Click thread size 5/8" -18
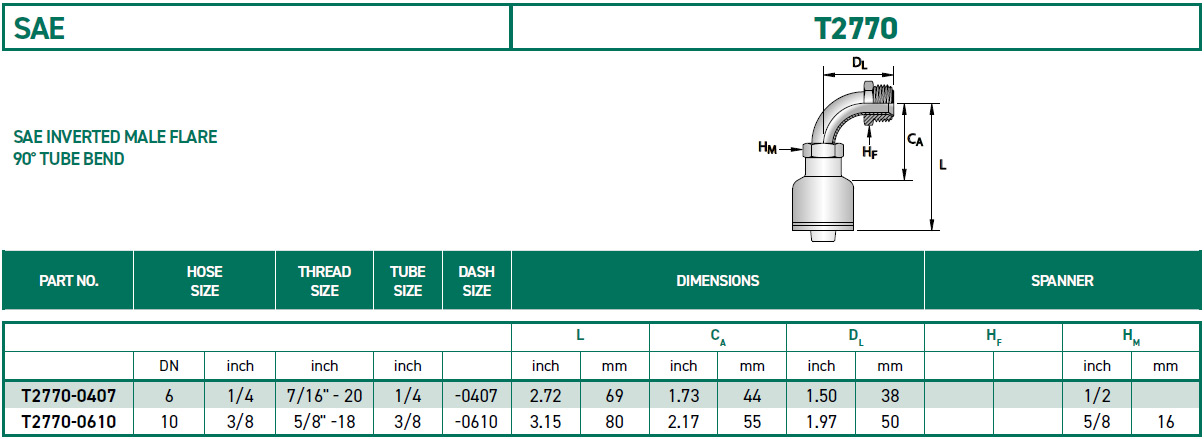1204x439 pixels. pyautogui.click(x=324, y=422)
